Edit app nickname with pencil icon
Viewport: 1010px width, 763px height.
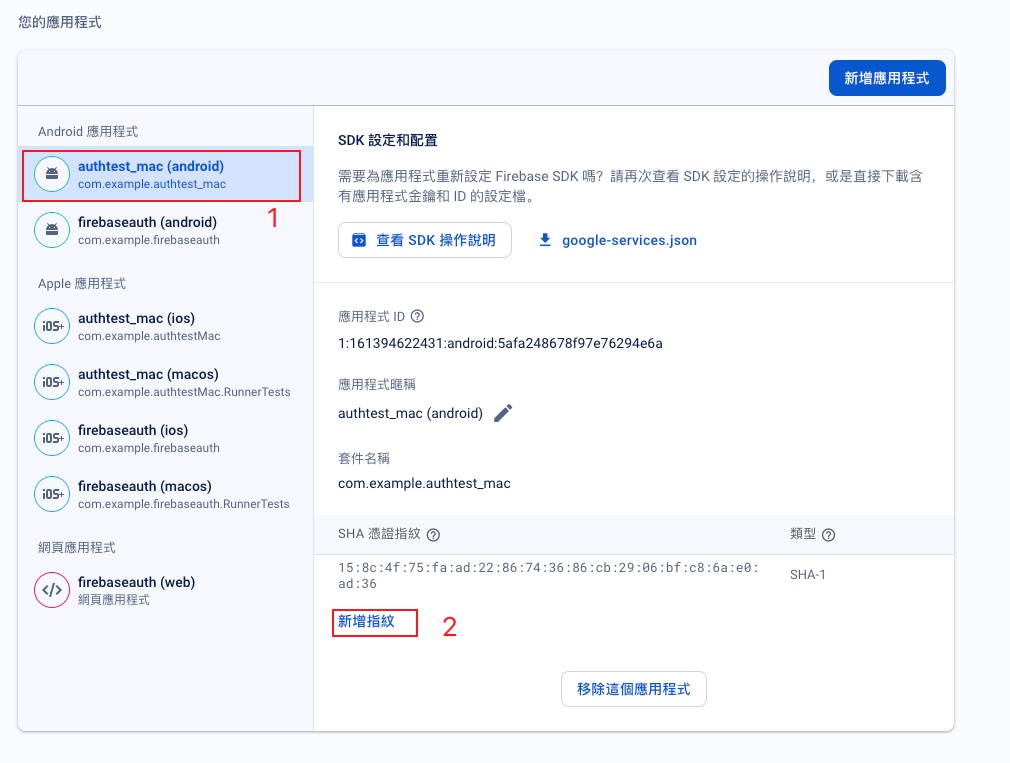503,413
